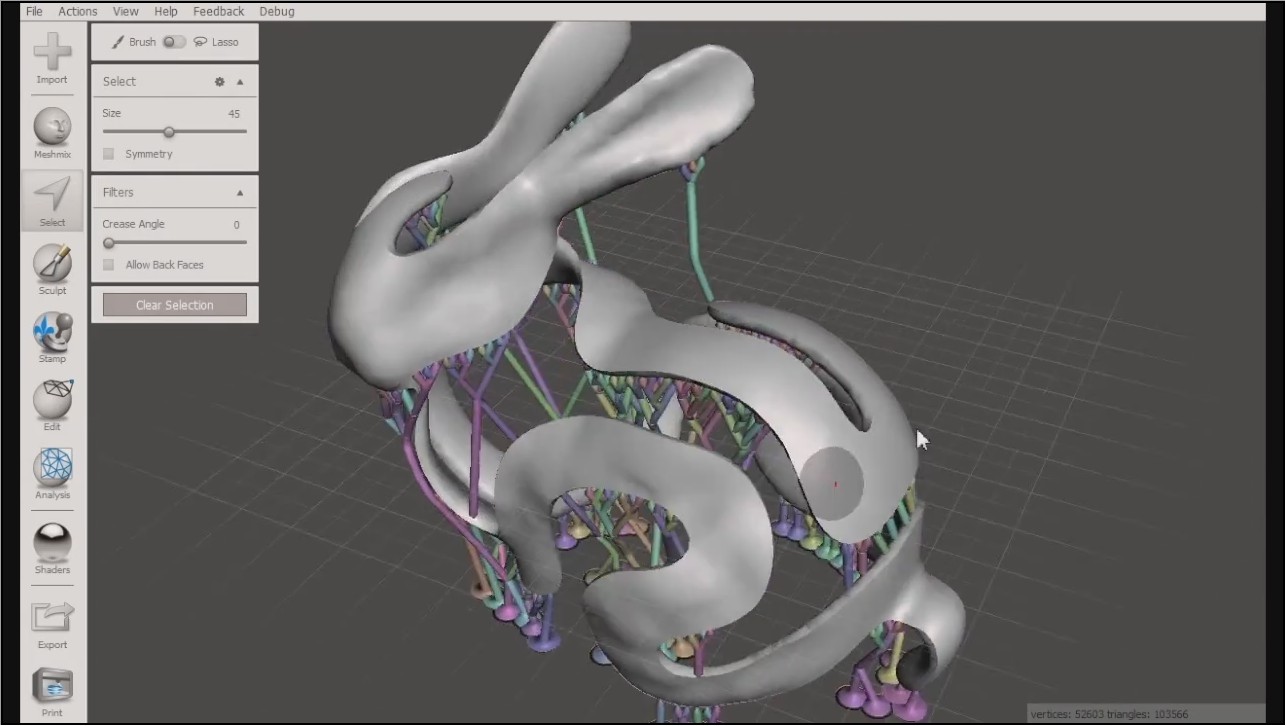1286x726 pixels.
Task: Open the File menu
Action: click(34, 11)
